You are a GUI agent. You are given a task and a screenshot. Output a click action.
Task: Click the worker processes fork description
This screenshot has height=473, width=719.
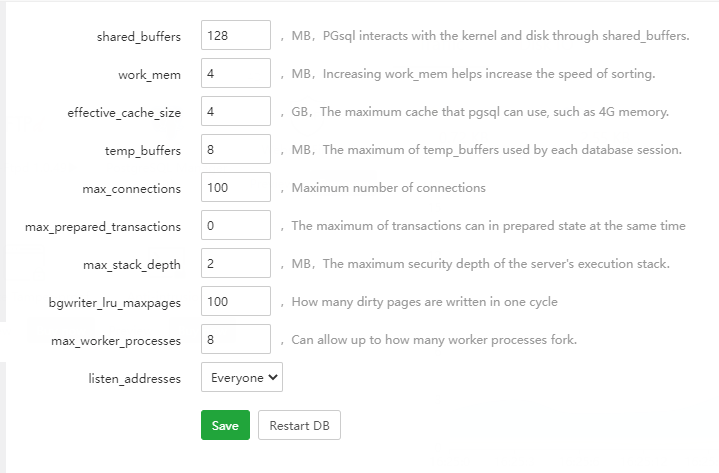(434, 340)
